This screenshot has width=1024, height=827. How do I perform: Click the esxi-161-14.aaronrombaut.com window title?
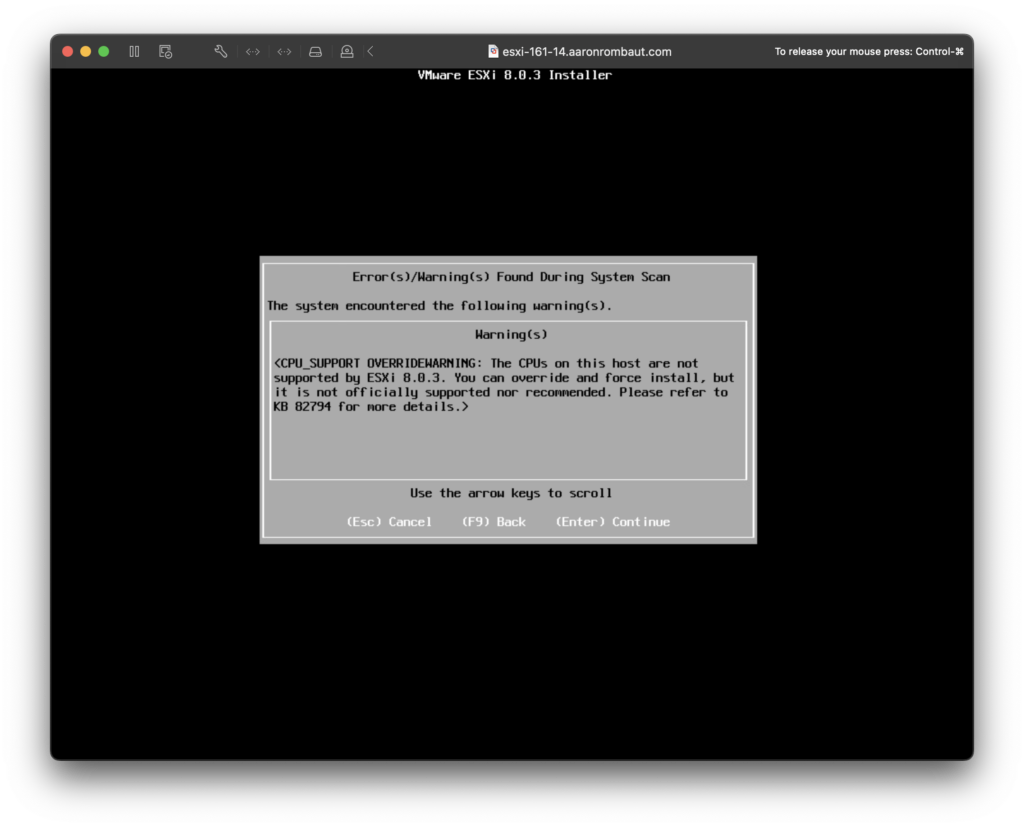pos(586,51)
